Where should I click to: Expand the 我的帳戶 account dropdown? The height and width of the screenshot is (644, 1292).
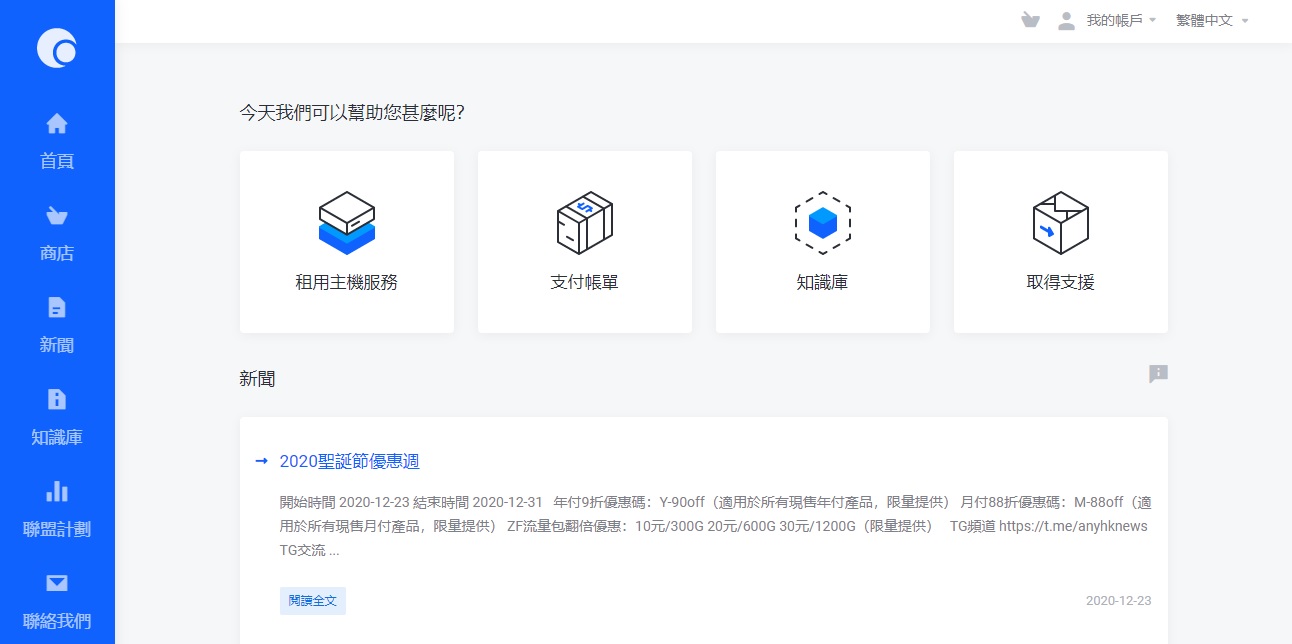(1120, 20)
